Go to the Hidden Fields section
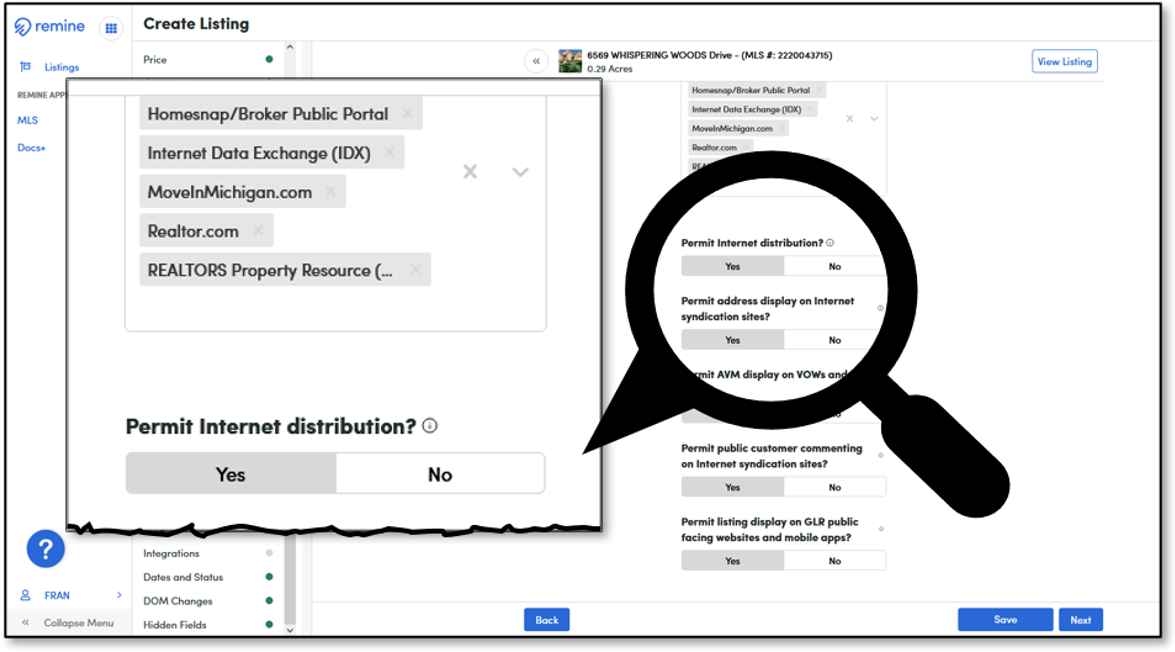Screen dimensions: 1175x652 175,624
